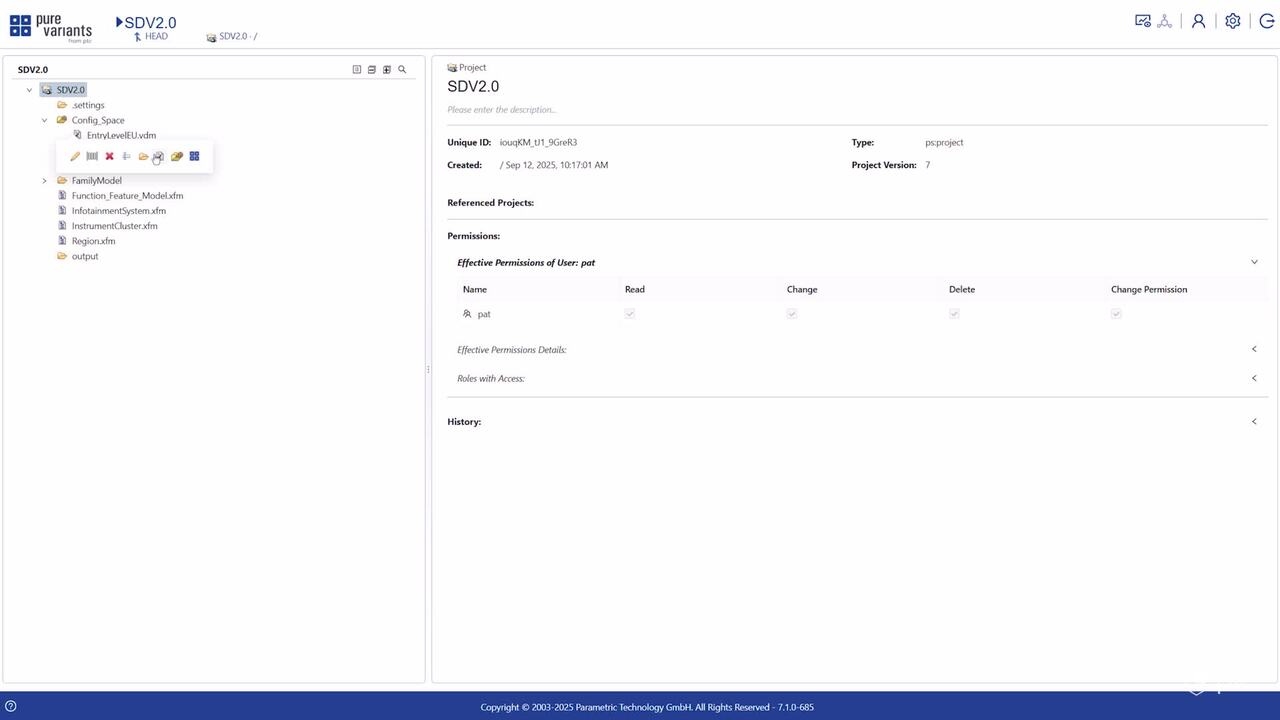The width and height of the screenshot is (1280, 720).
Task: Click the blue four-squares grid icon
Action: tap(194, 156)
